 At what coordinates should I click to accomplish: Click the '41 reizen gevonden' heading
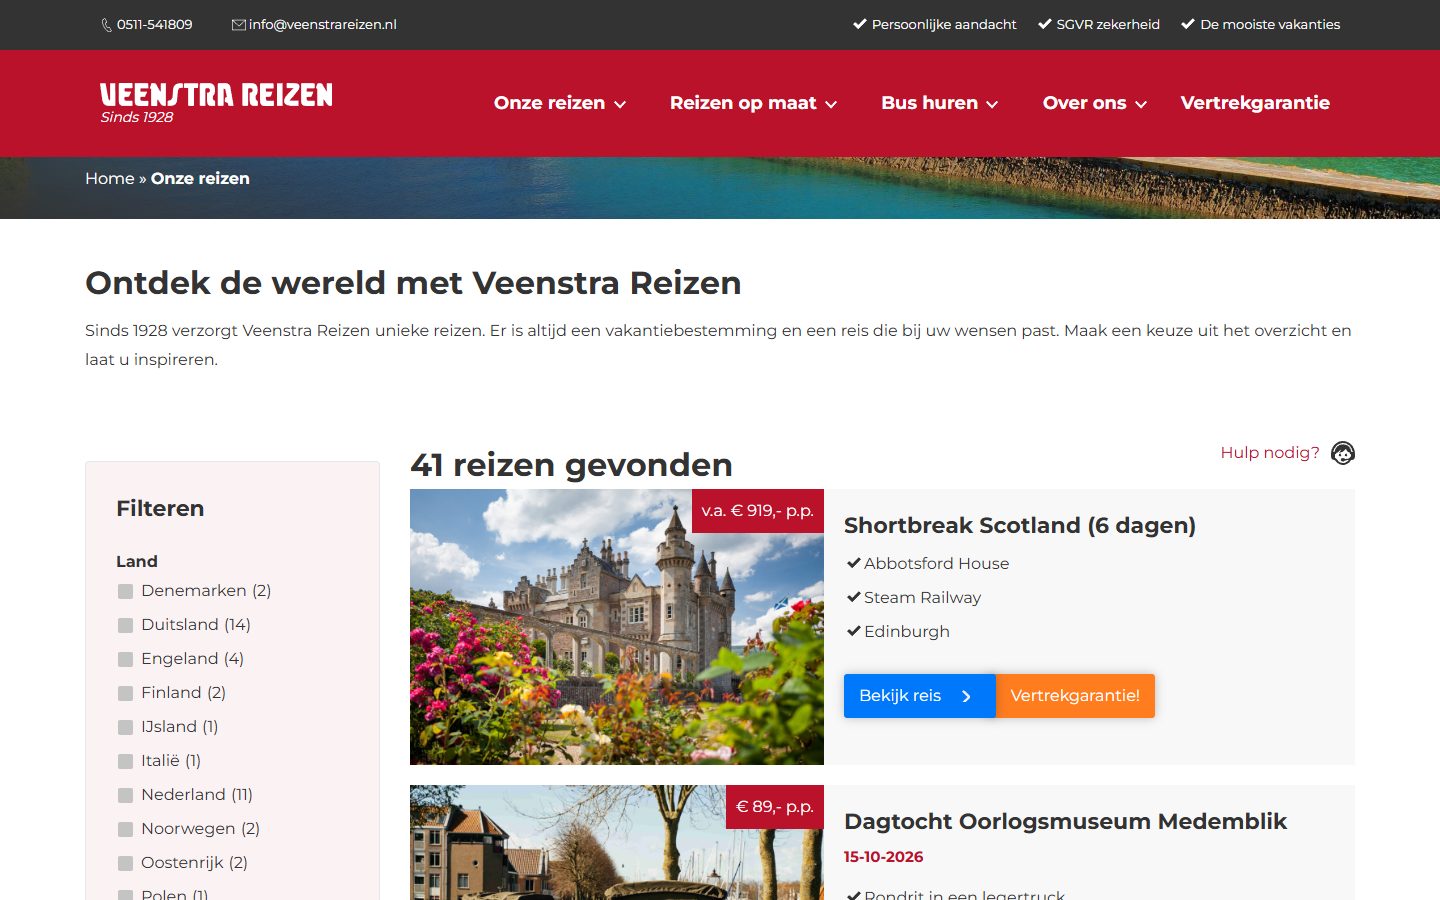click(x=571, y=465)
